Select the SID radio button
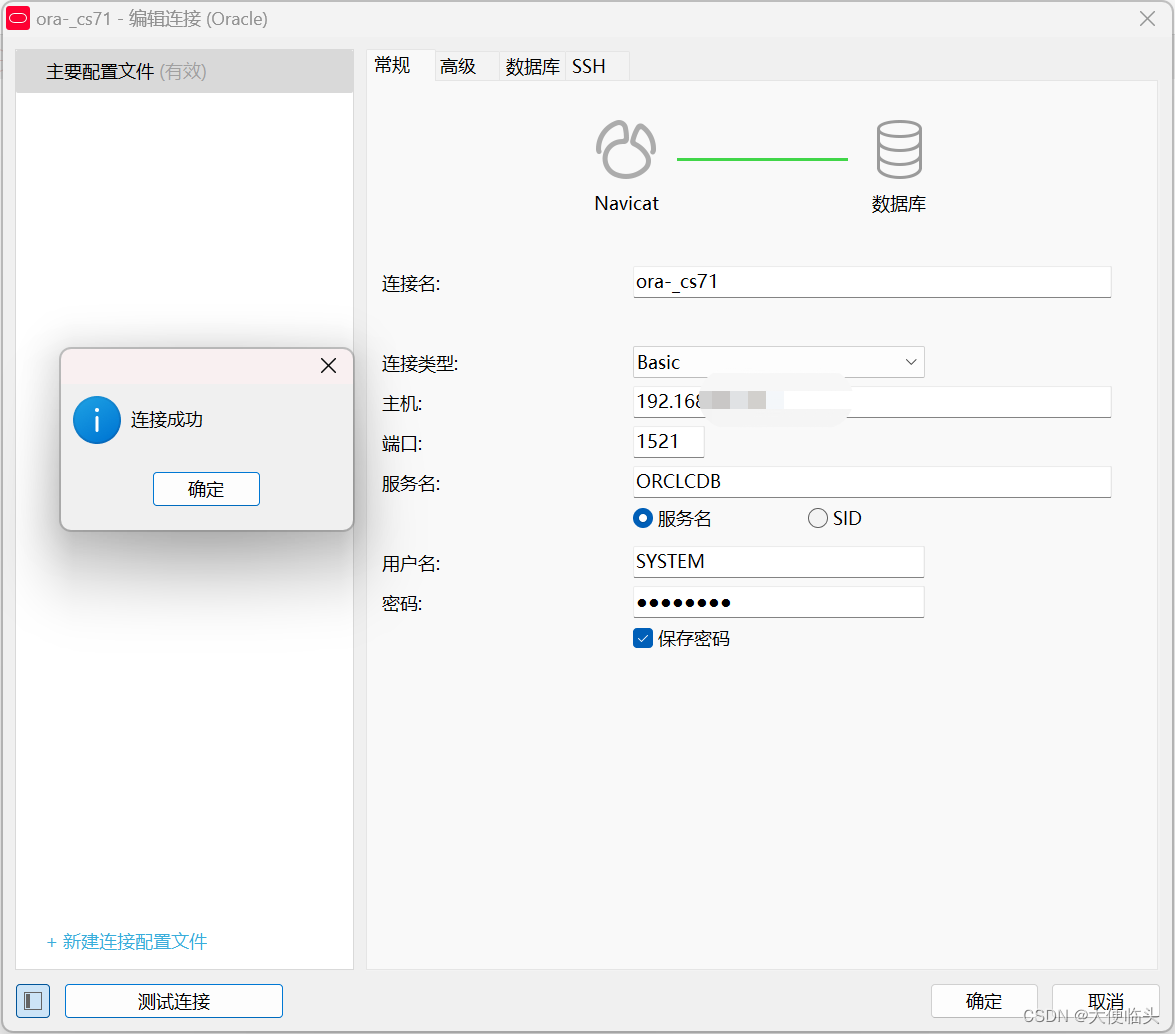 [818, 518]
